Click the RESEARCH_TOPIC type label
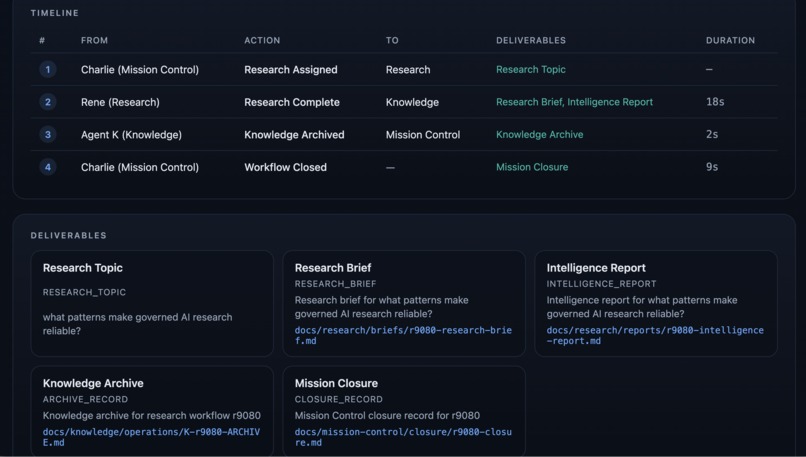The height and width of the screenshot is (457, 806). pos(84,292)
